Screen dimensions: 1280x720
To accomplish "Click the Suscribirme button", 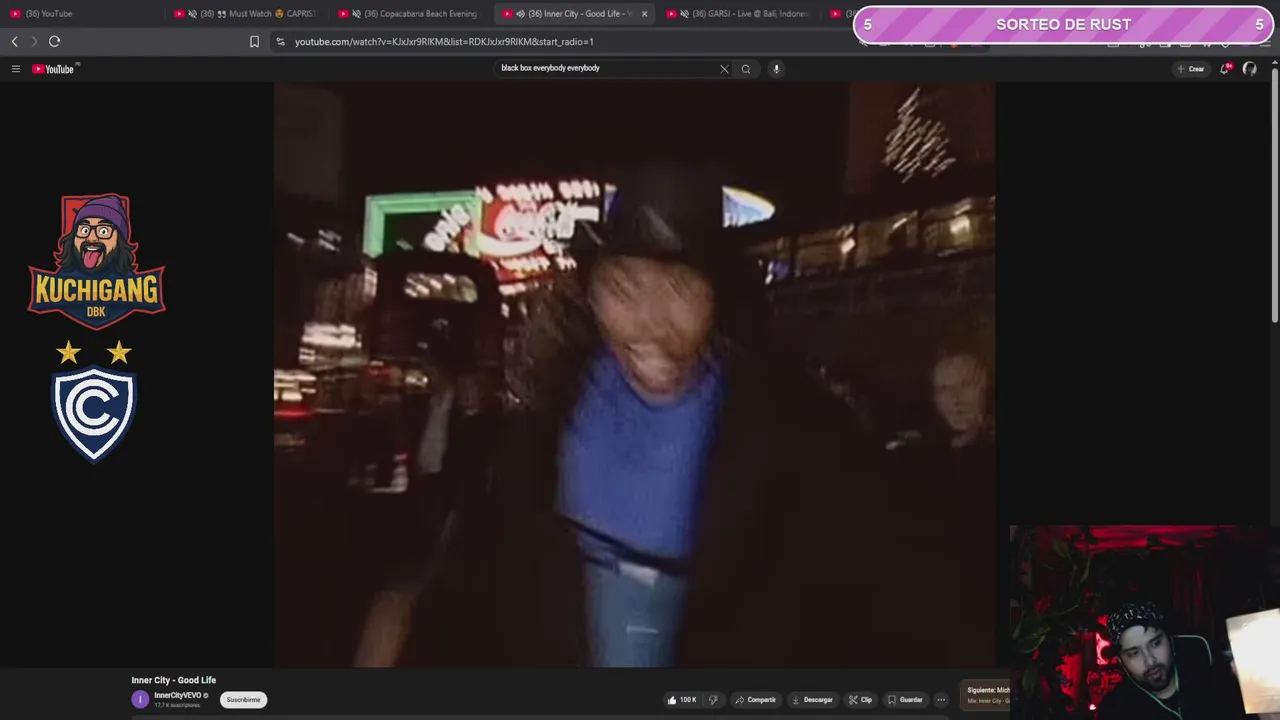I will coord(243,700).
